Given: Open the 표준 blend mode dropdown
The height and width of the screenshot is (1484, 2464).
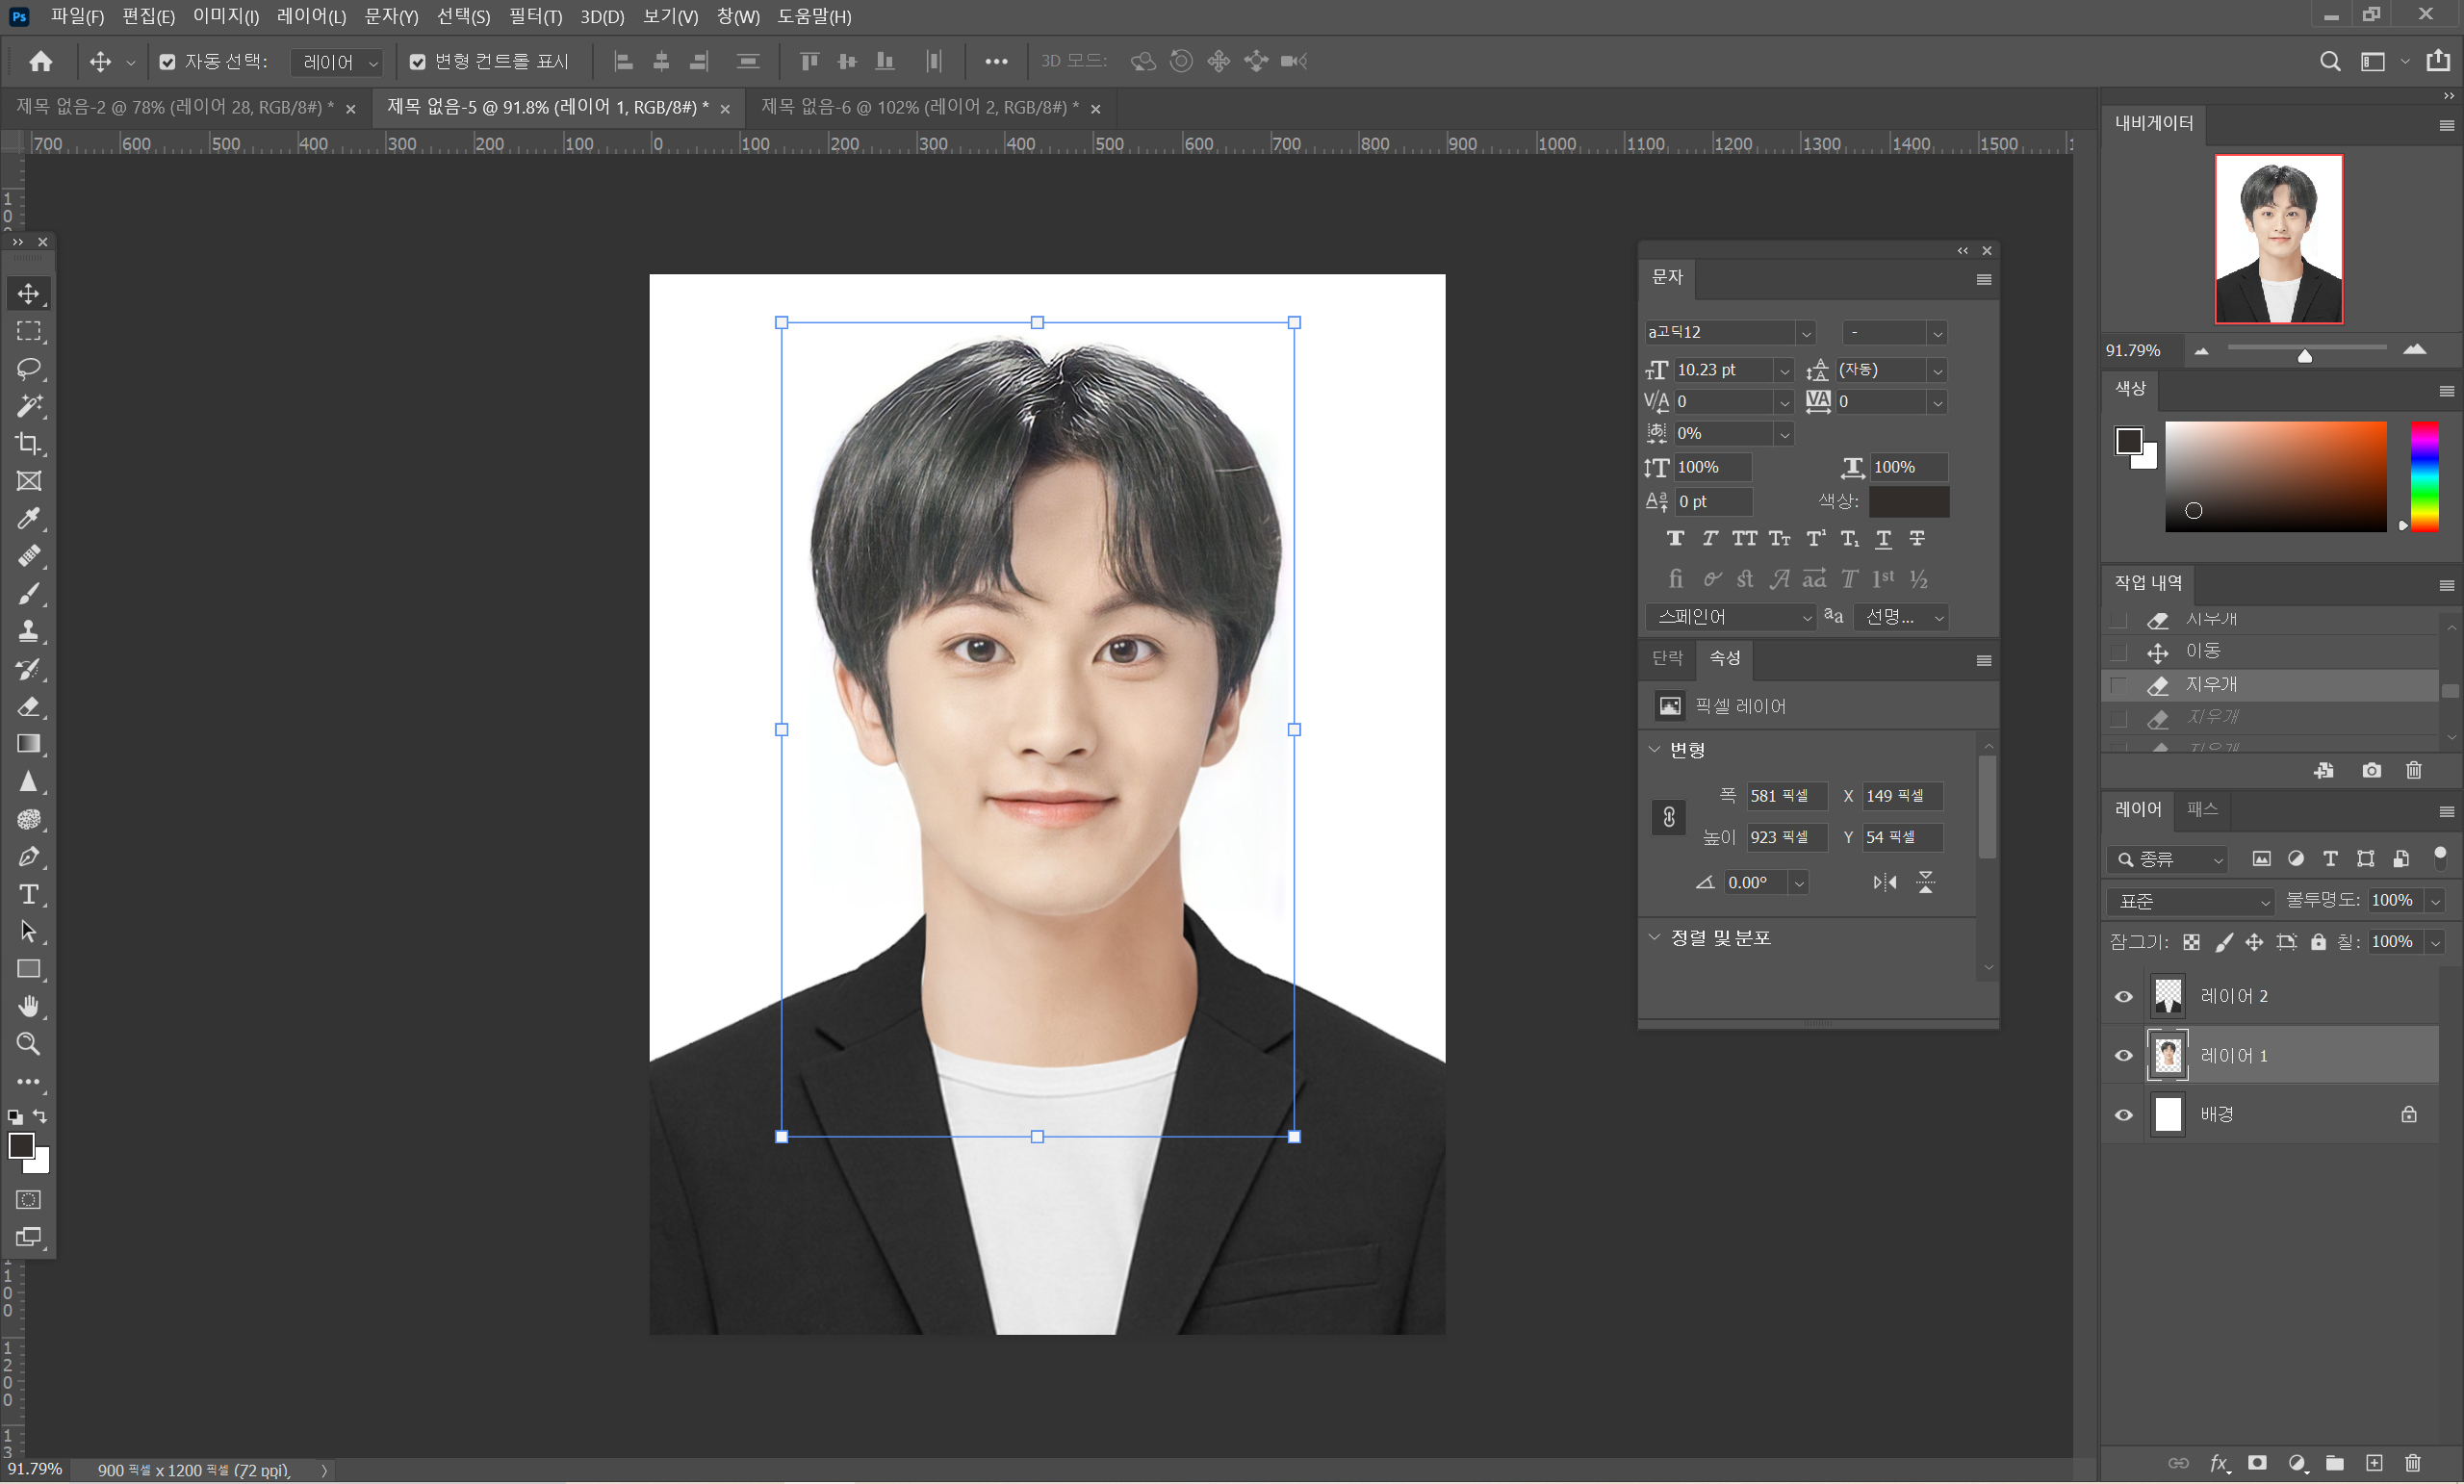Looking at the screenshot, I should [x=2190, y=901].
